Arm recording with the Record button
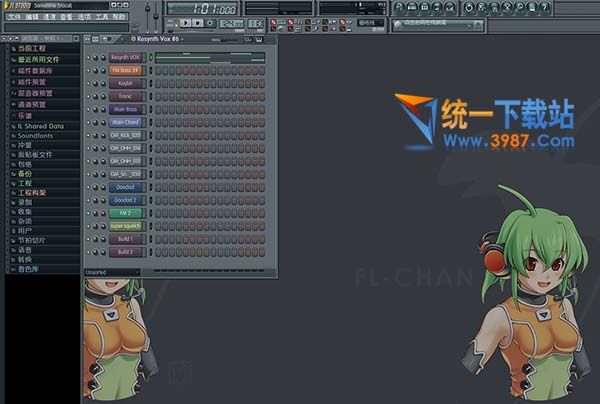600x404 pixels. [x=210, y=23]
